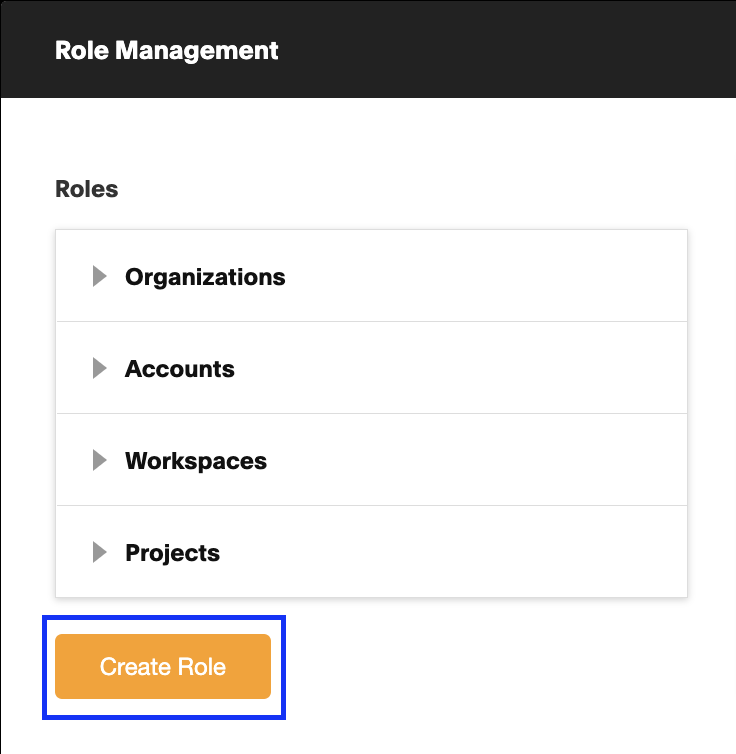Click the gray arrow icon beside Accounts

pos(100,368)
